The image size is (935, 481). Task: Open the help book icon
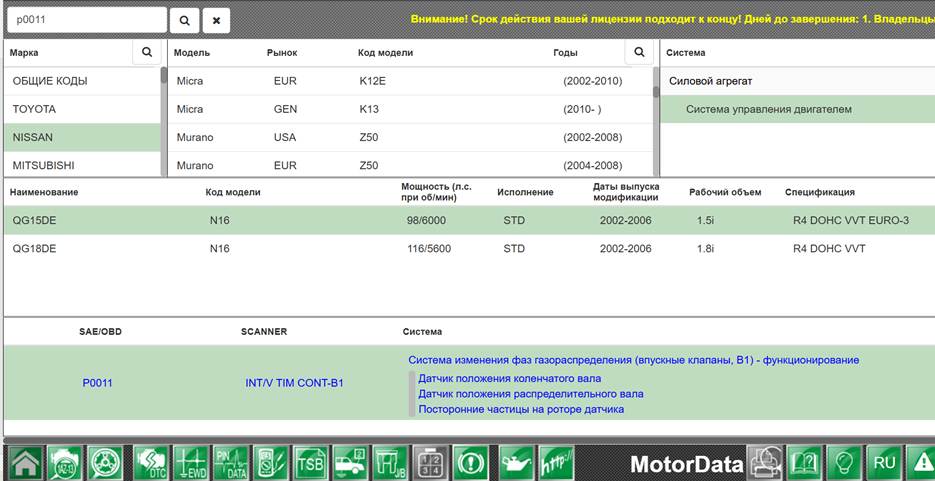(x=804, y=463)
